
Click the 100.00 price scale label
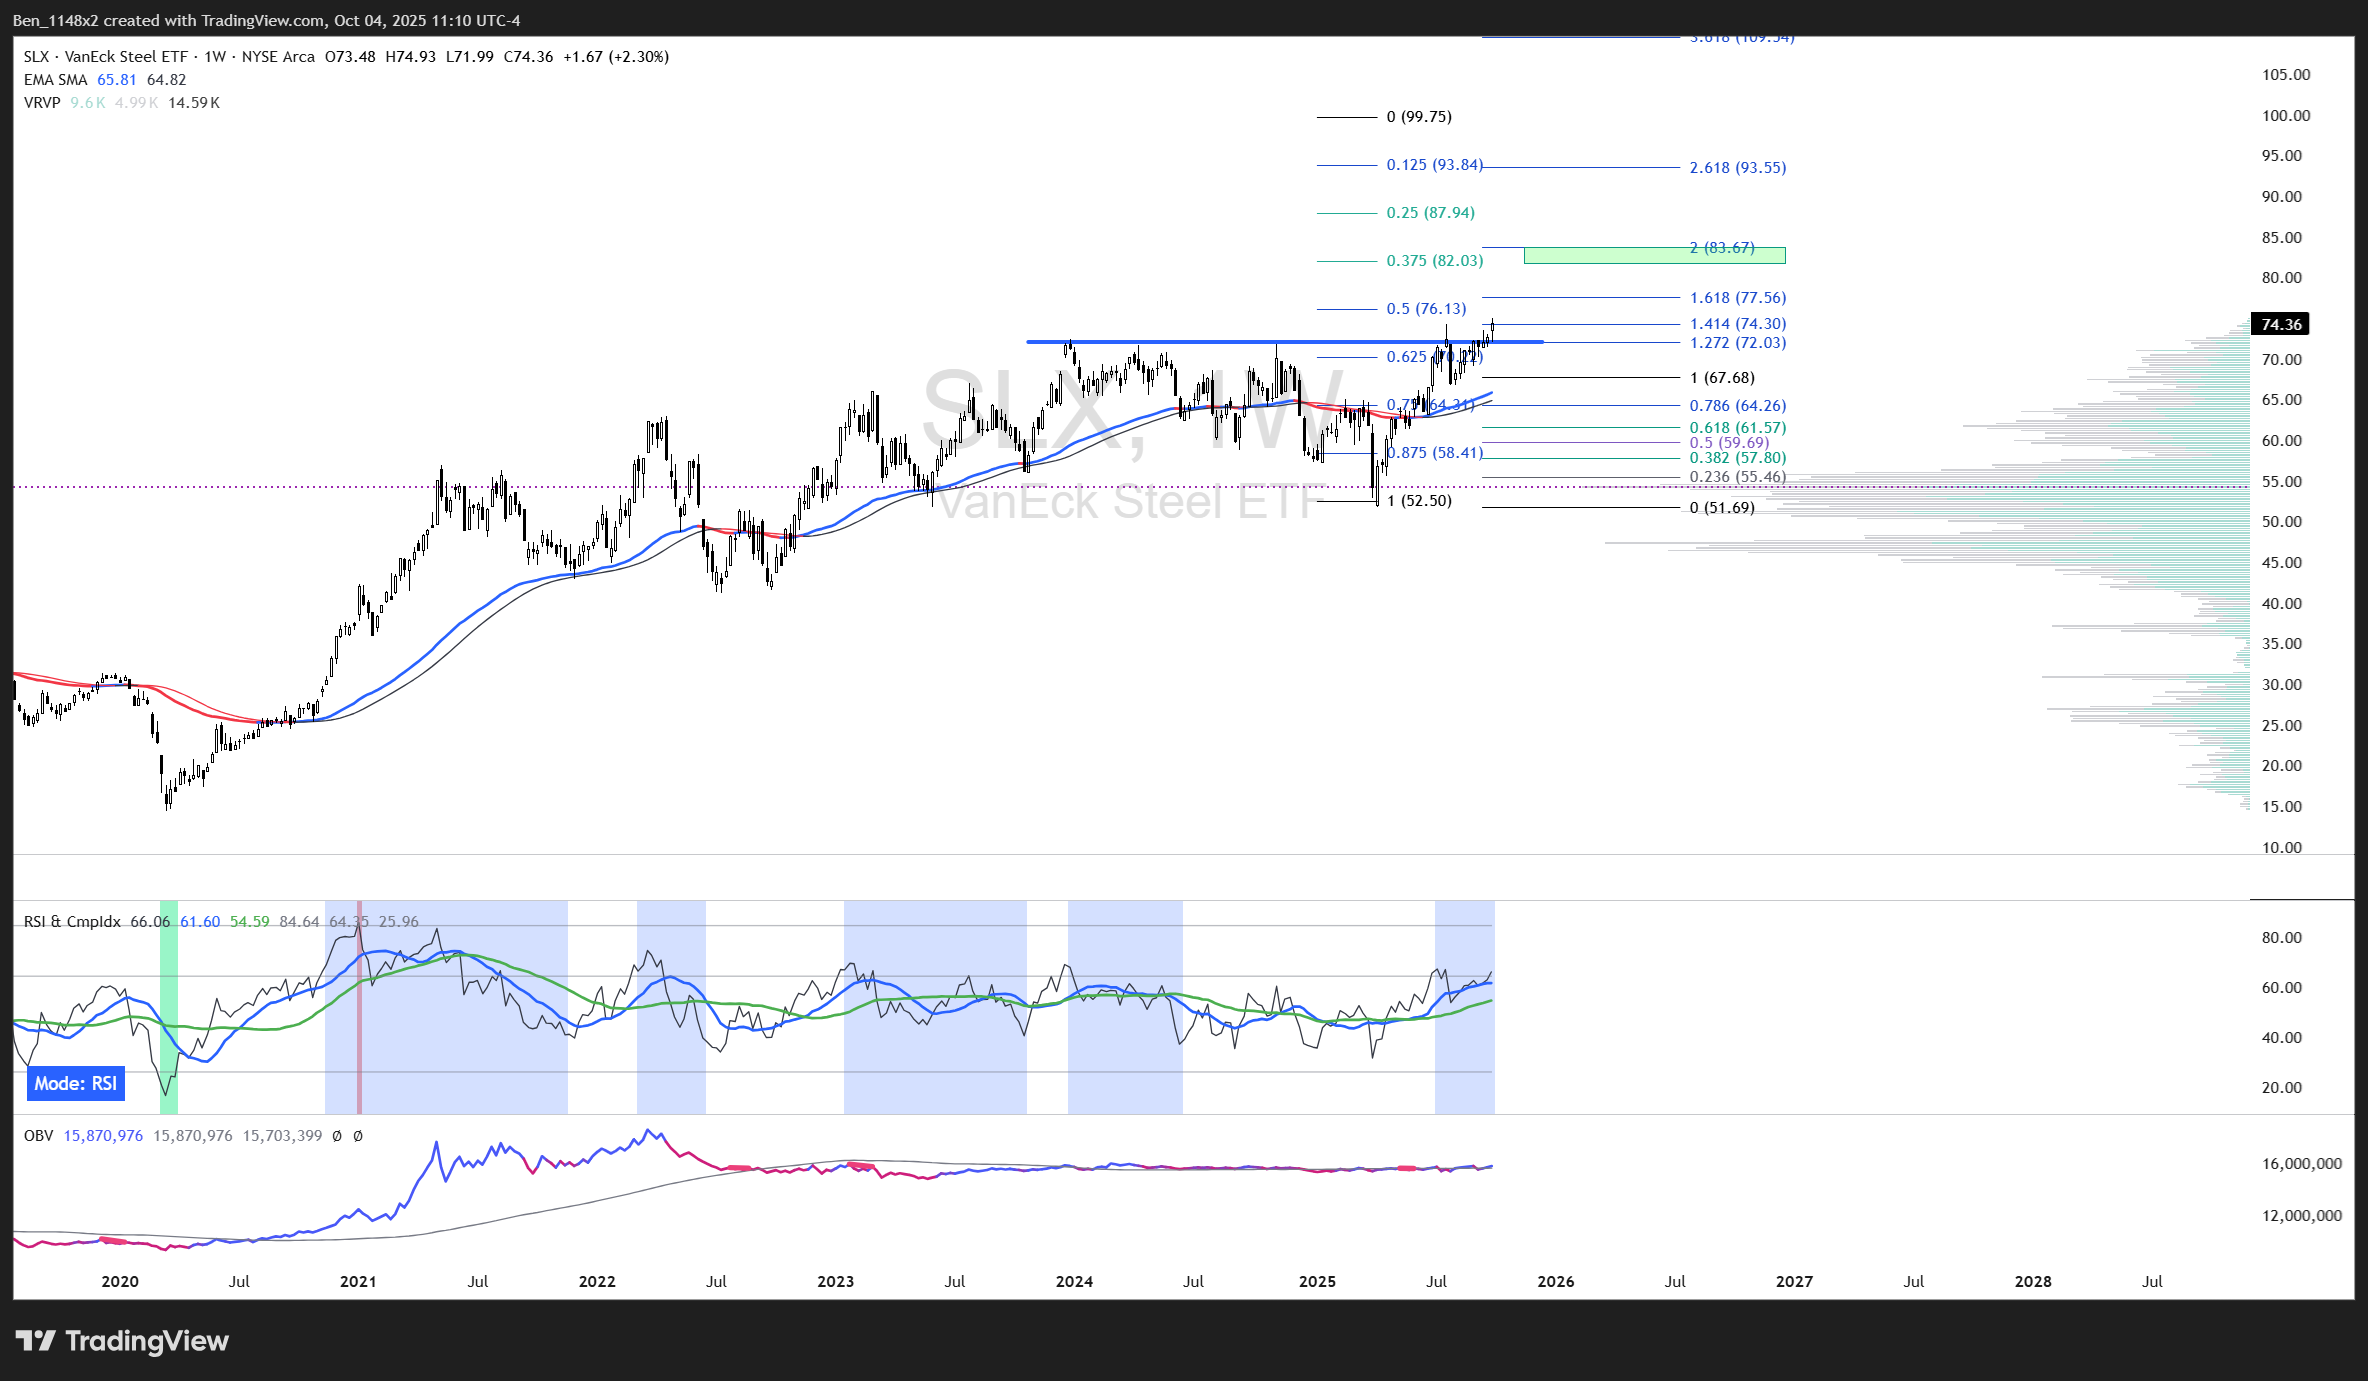[x=2285, y=116]
